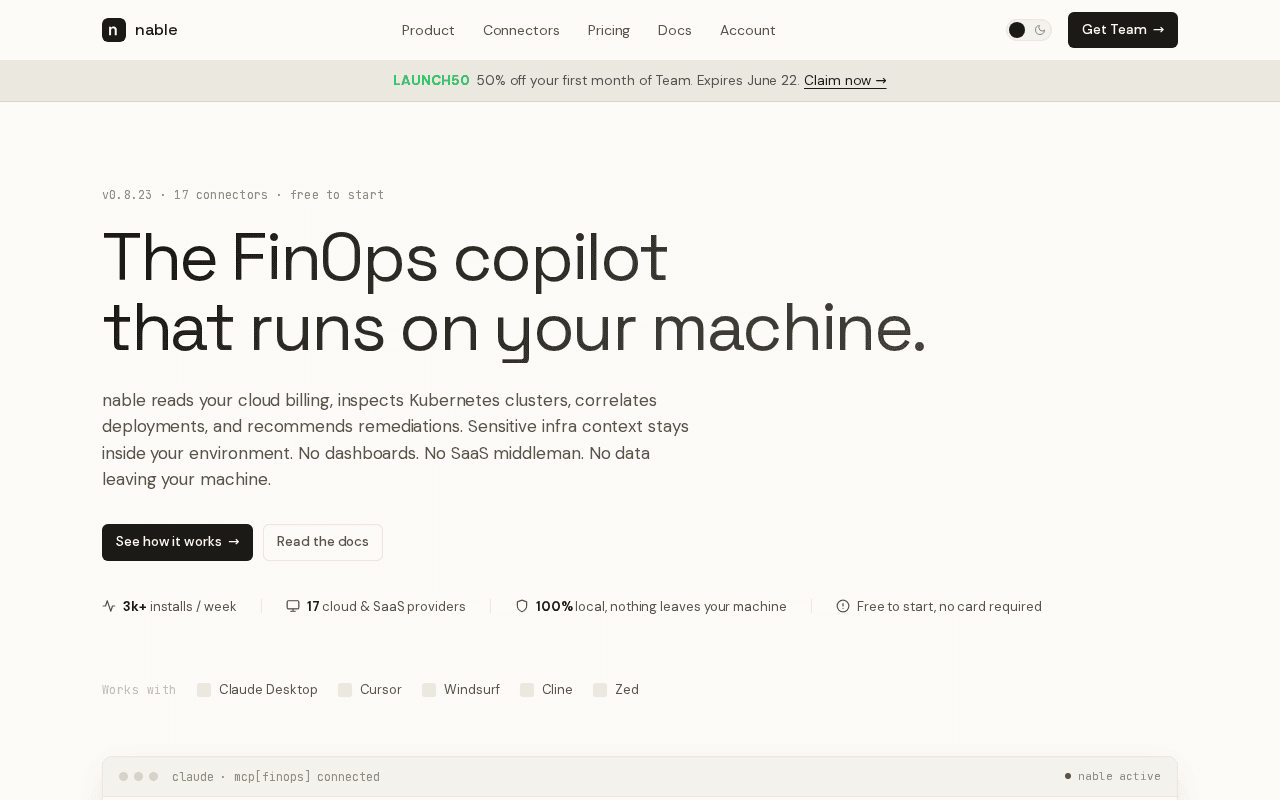The width and height of the screenshot is (1280, 800).
Task: Open the Product menu
Action: click(428, 30)
